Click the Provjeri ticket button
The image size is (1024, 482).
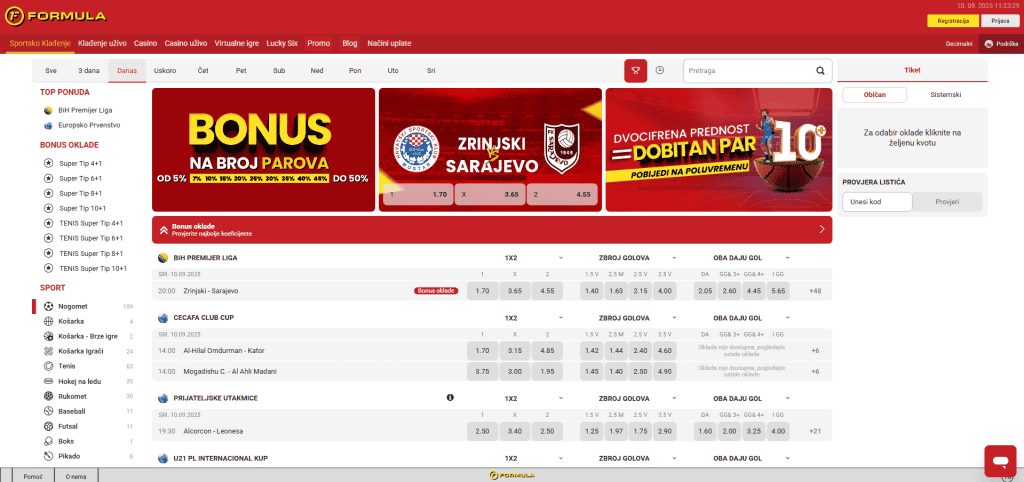click(x=947, y=202)
